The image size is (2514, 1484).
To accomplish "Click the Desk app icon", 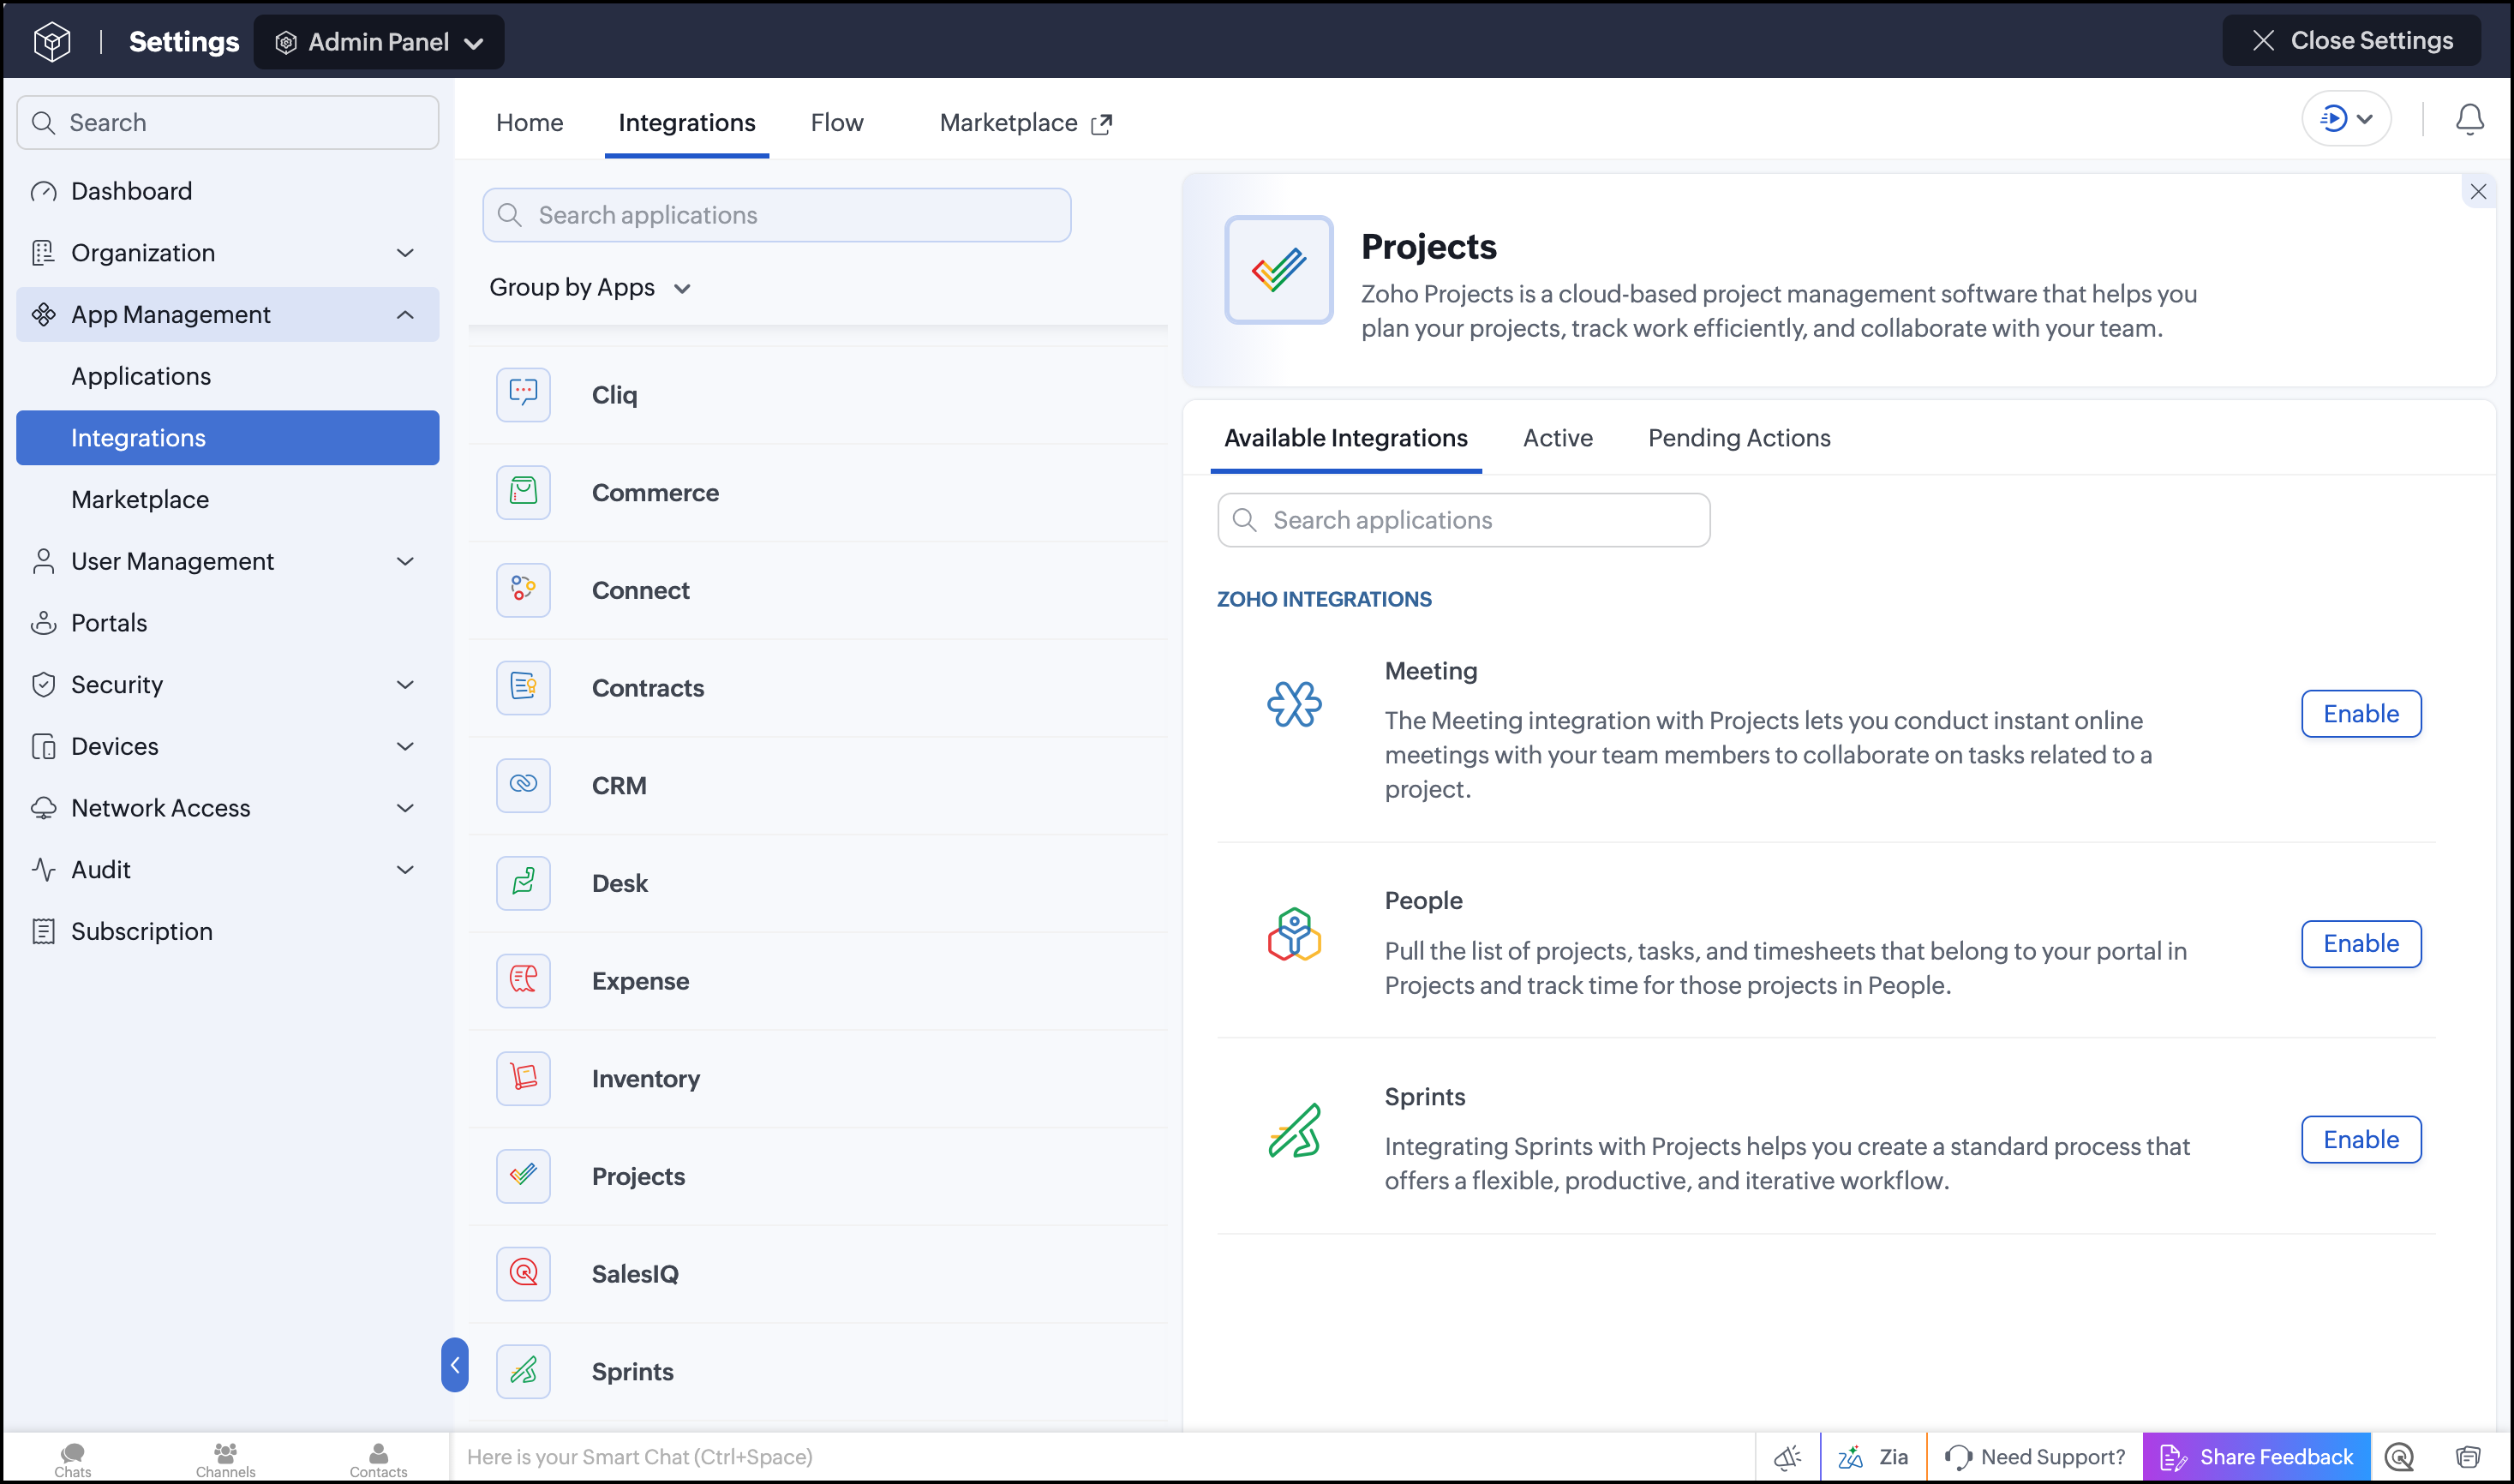I will pos(523,883).
